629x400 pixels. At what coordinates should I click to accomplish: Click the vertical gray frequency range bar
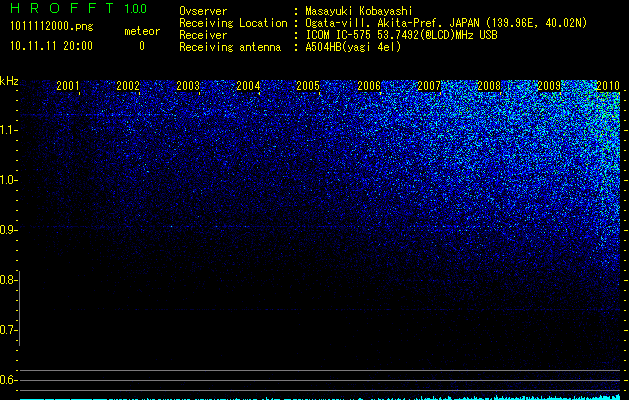(x=20, y=309)
